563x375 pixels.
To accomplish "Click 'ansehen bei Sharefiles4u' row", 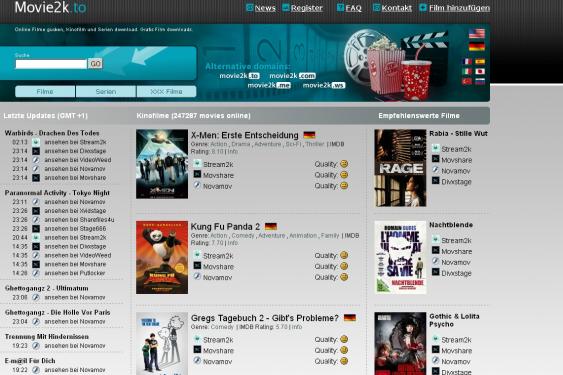I will click(79, 219).
